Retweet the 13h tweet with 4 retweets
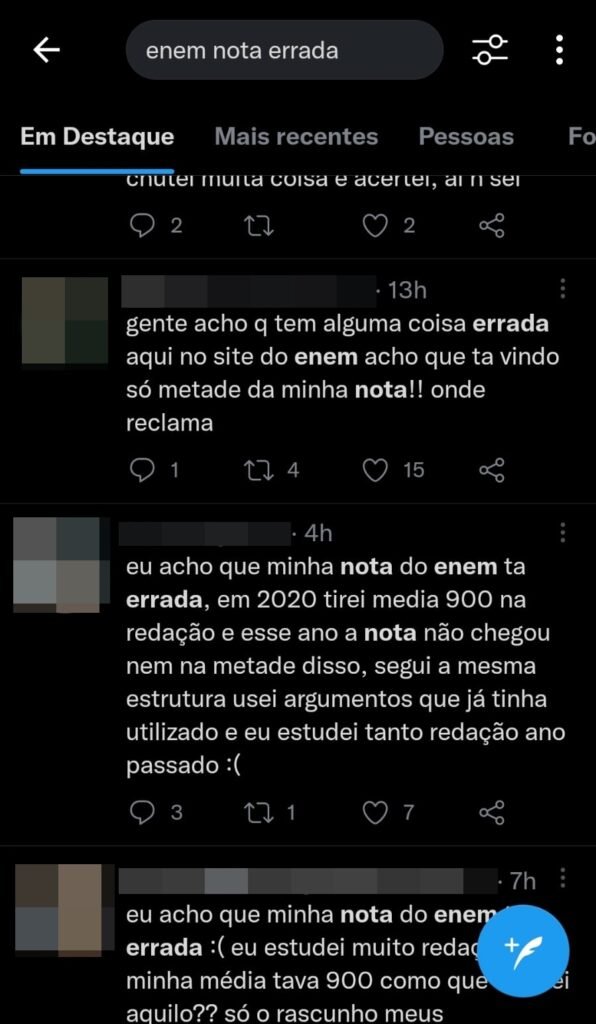This screenshot has width=596, height=1024. 259,470
